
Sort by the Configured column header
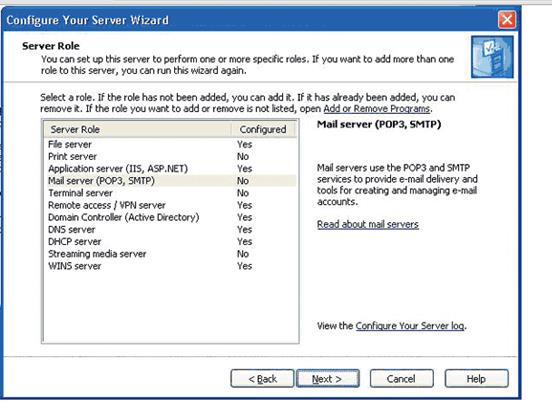tap(264, 129)
